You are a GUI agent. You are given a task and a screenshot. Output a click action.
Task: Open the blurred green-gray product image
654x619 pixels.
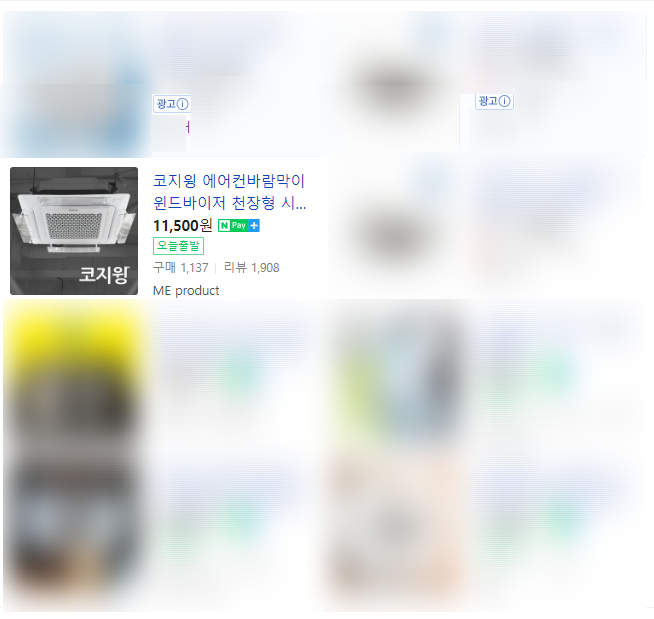396,377
